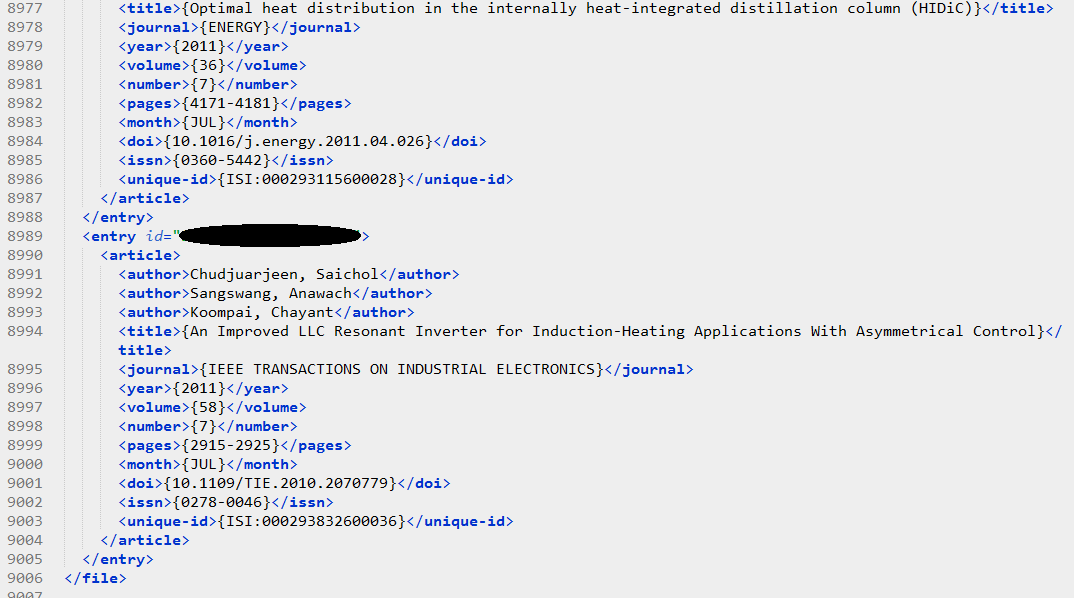
Task: Click line number 9006 in gutter
Action: click(25, 578)
